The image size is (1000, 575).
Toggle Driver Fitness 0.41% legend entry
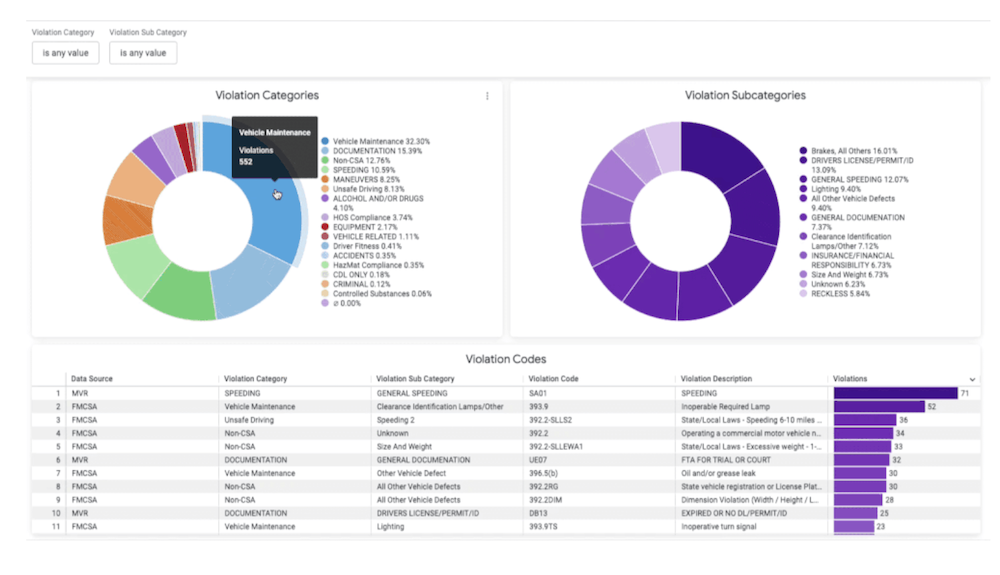click(x=362, y=246)
